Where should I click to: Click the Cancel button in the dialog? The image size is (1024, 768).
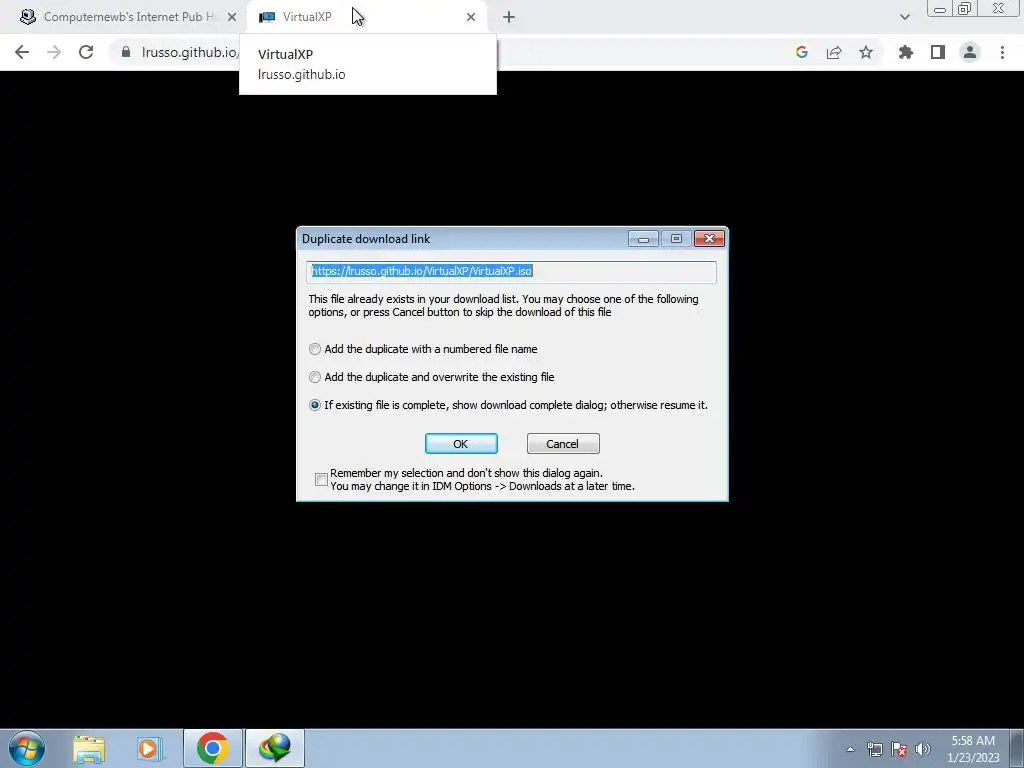[563, 443]
